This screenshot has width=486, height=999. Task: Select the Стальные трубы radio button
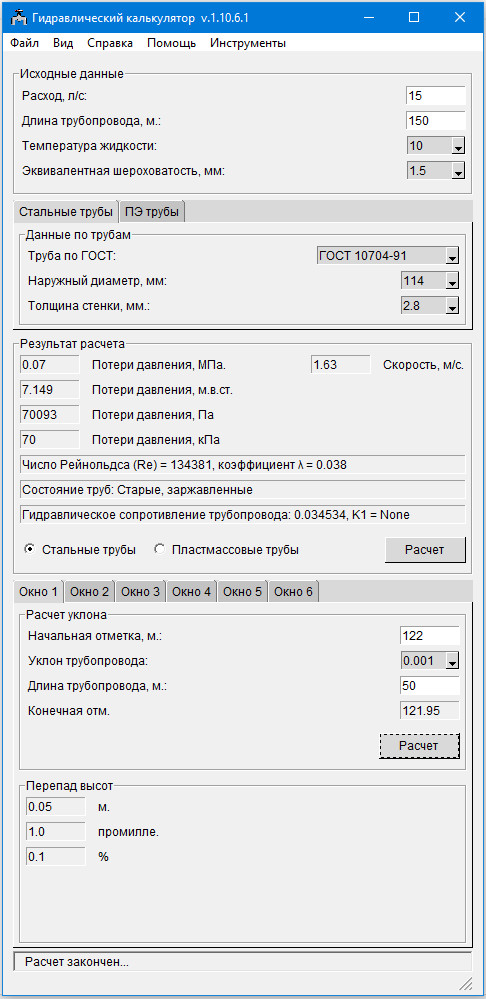29,549
